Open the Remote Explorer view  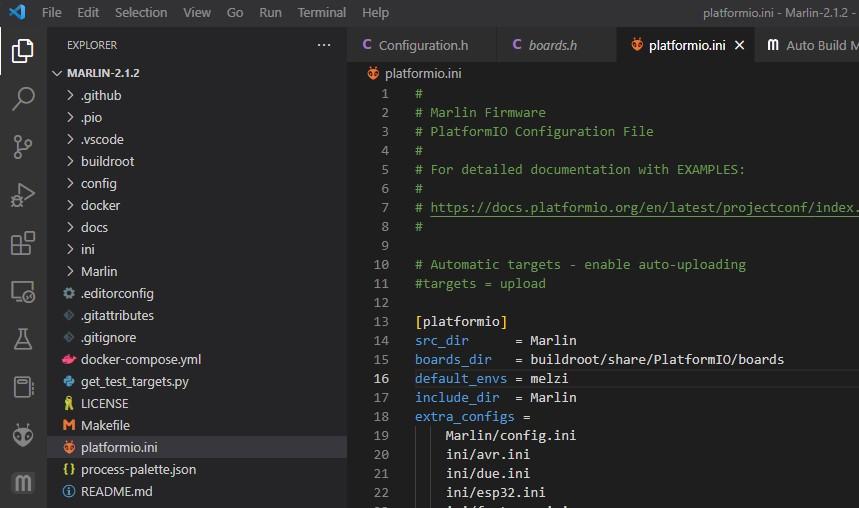(x=23, y=293)
